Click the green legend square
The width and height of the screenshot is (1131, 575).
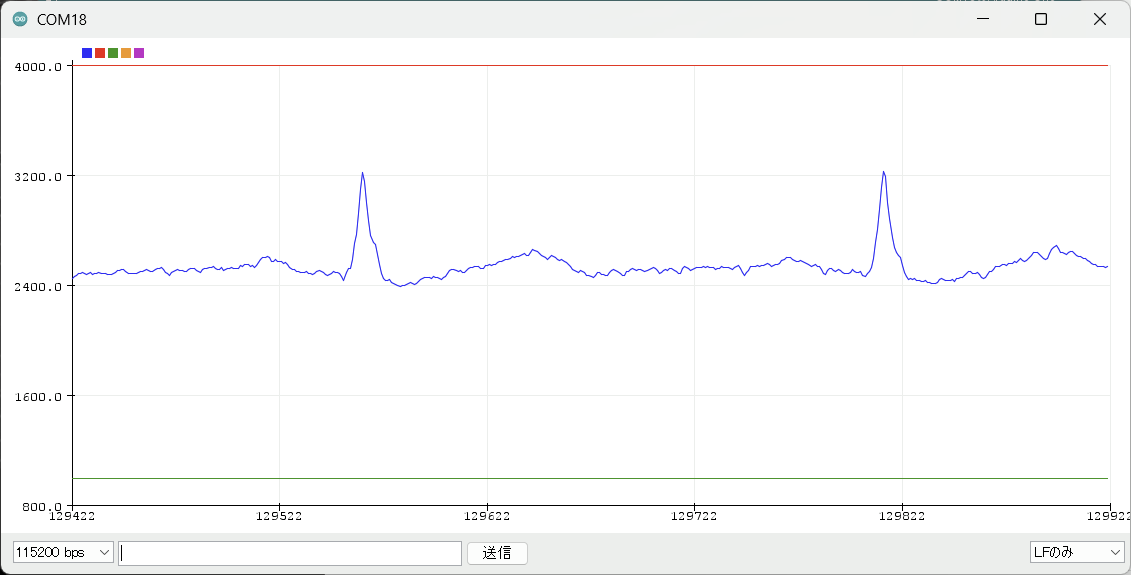coord(113,53)
